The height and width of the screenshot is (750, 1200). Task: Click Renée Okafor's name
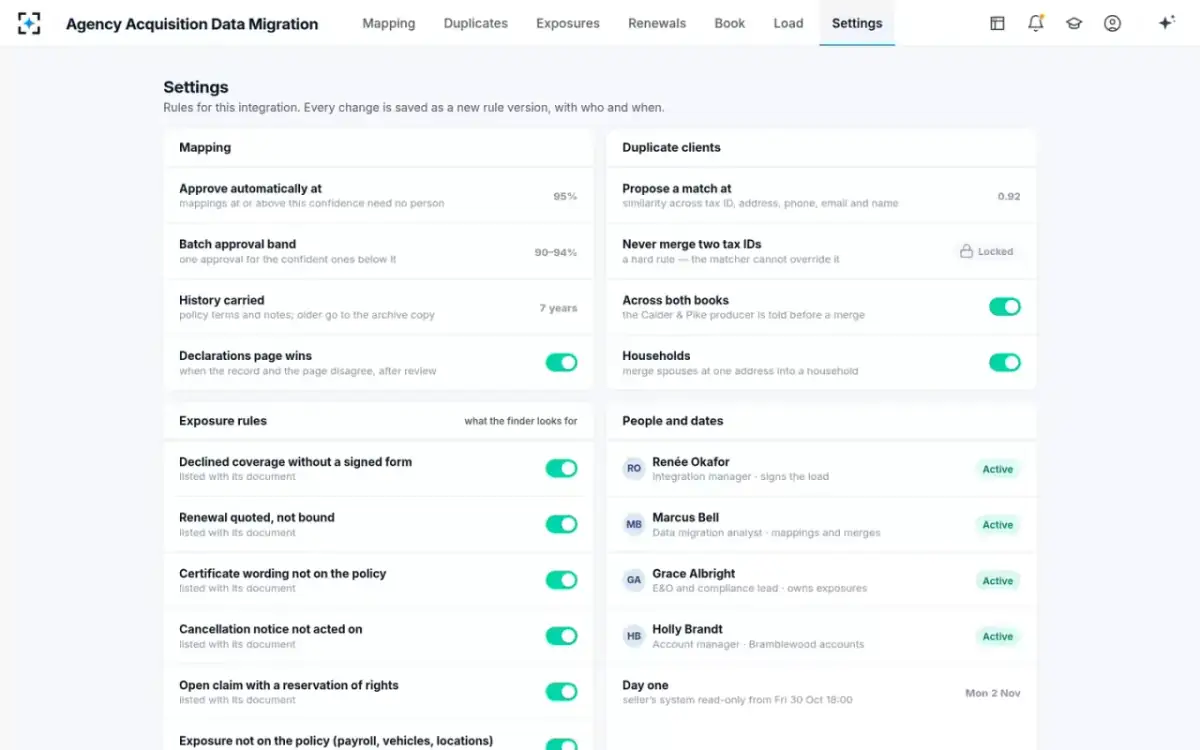(x=691, y=462)
